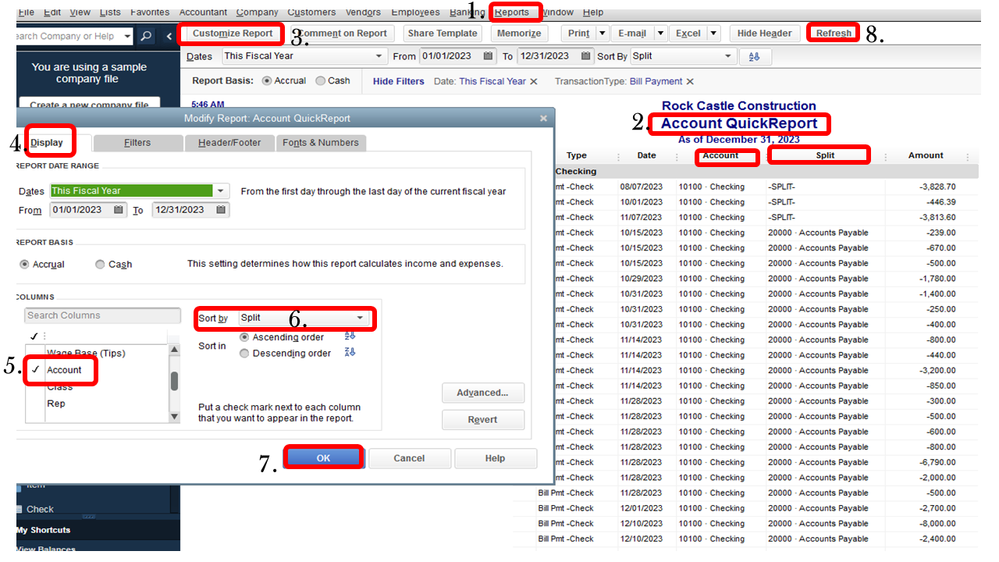Open the To date calendar in the report toolbar
Image resolution: width=999 pixels, height=562 pixels.
(x=586, y=56)
